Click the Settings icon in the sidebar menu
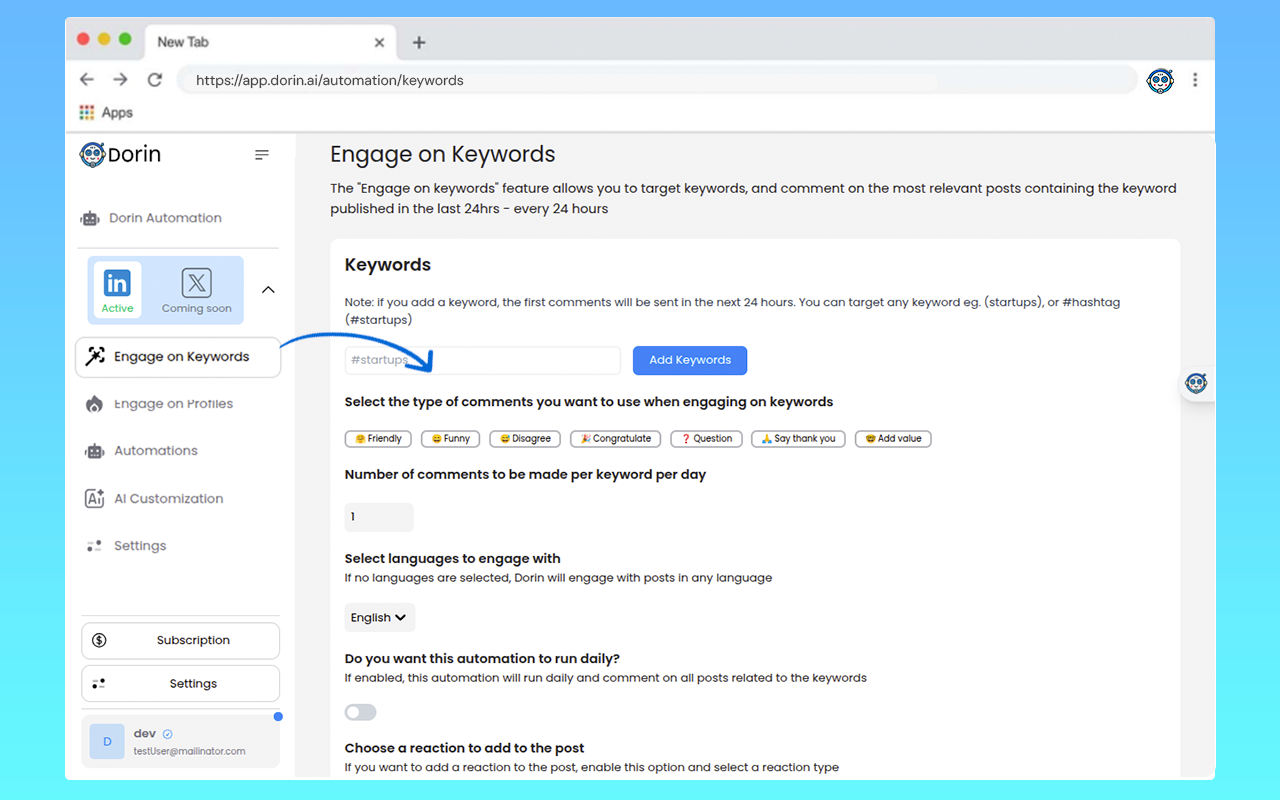This screenshot has width=1280, height=800. pos(94,546)
